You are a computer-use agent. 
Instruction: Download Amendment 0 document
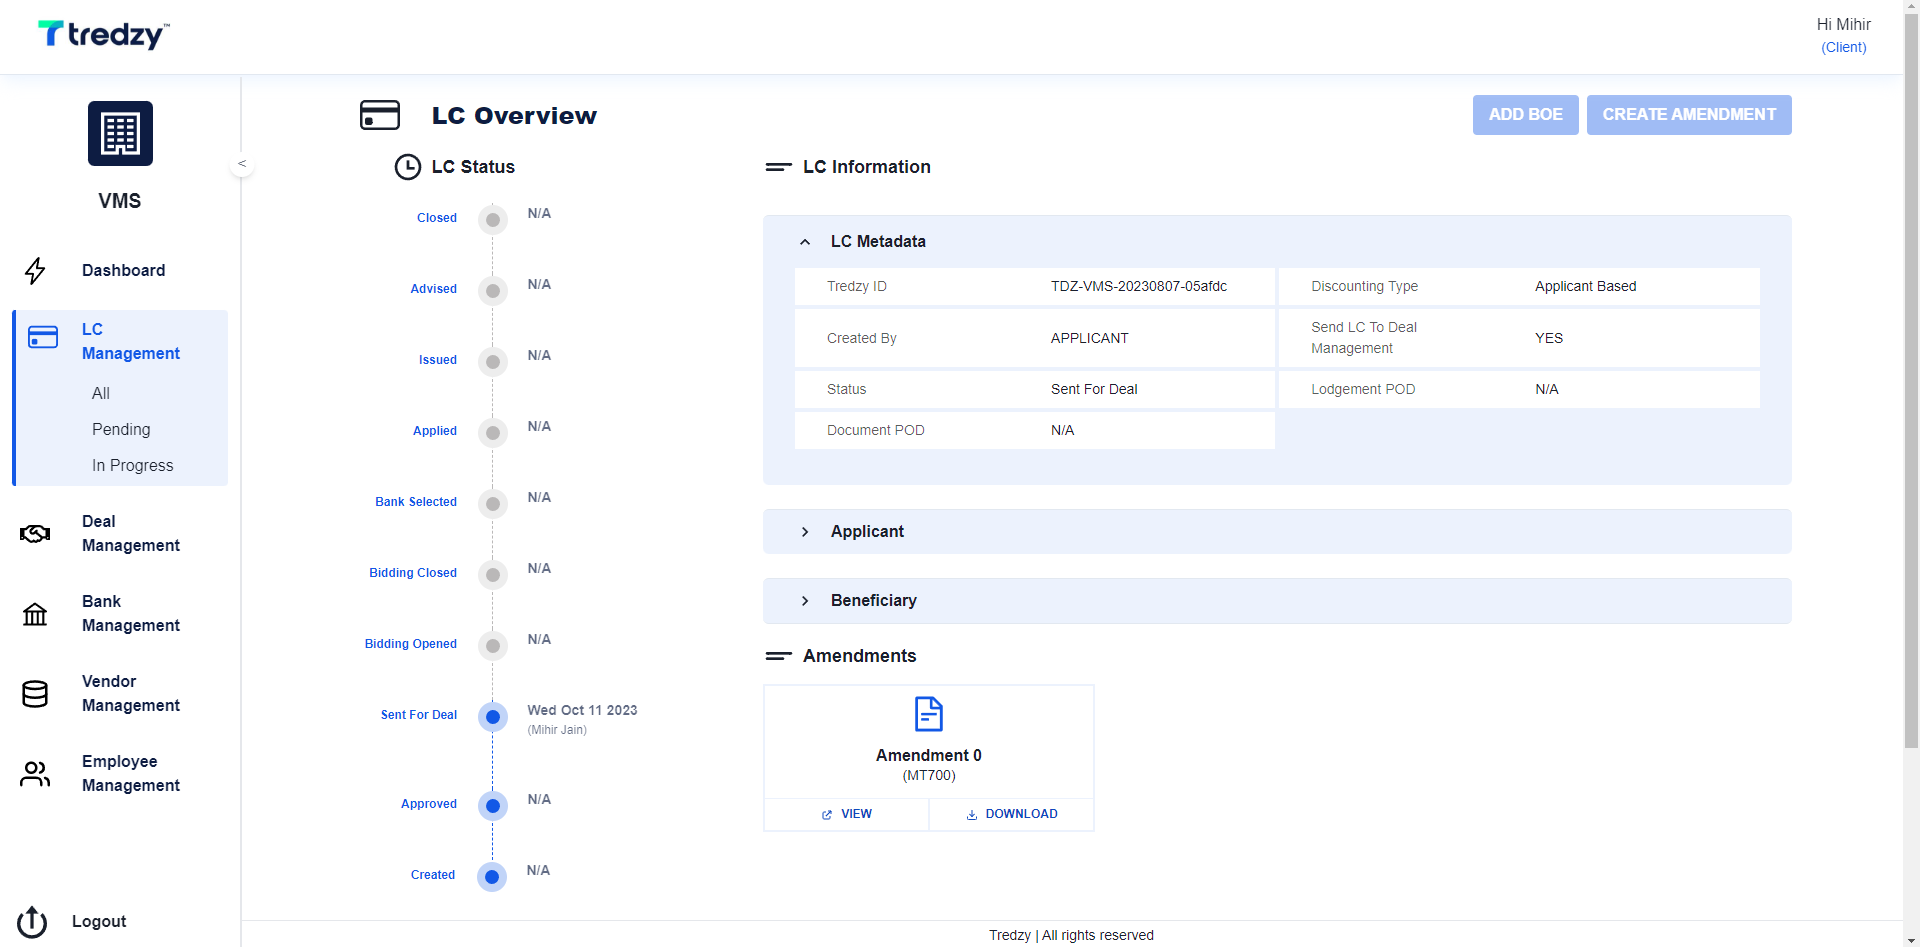1012,814
